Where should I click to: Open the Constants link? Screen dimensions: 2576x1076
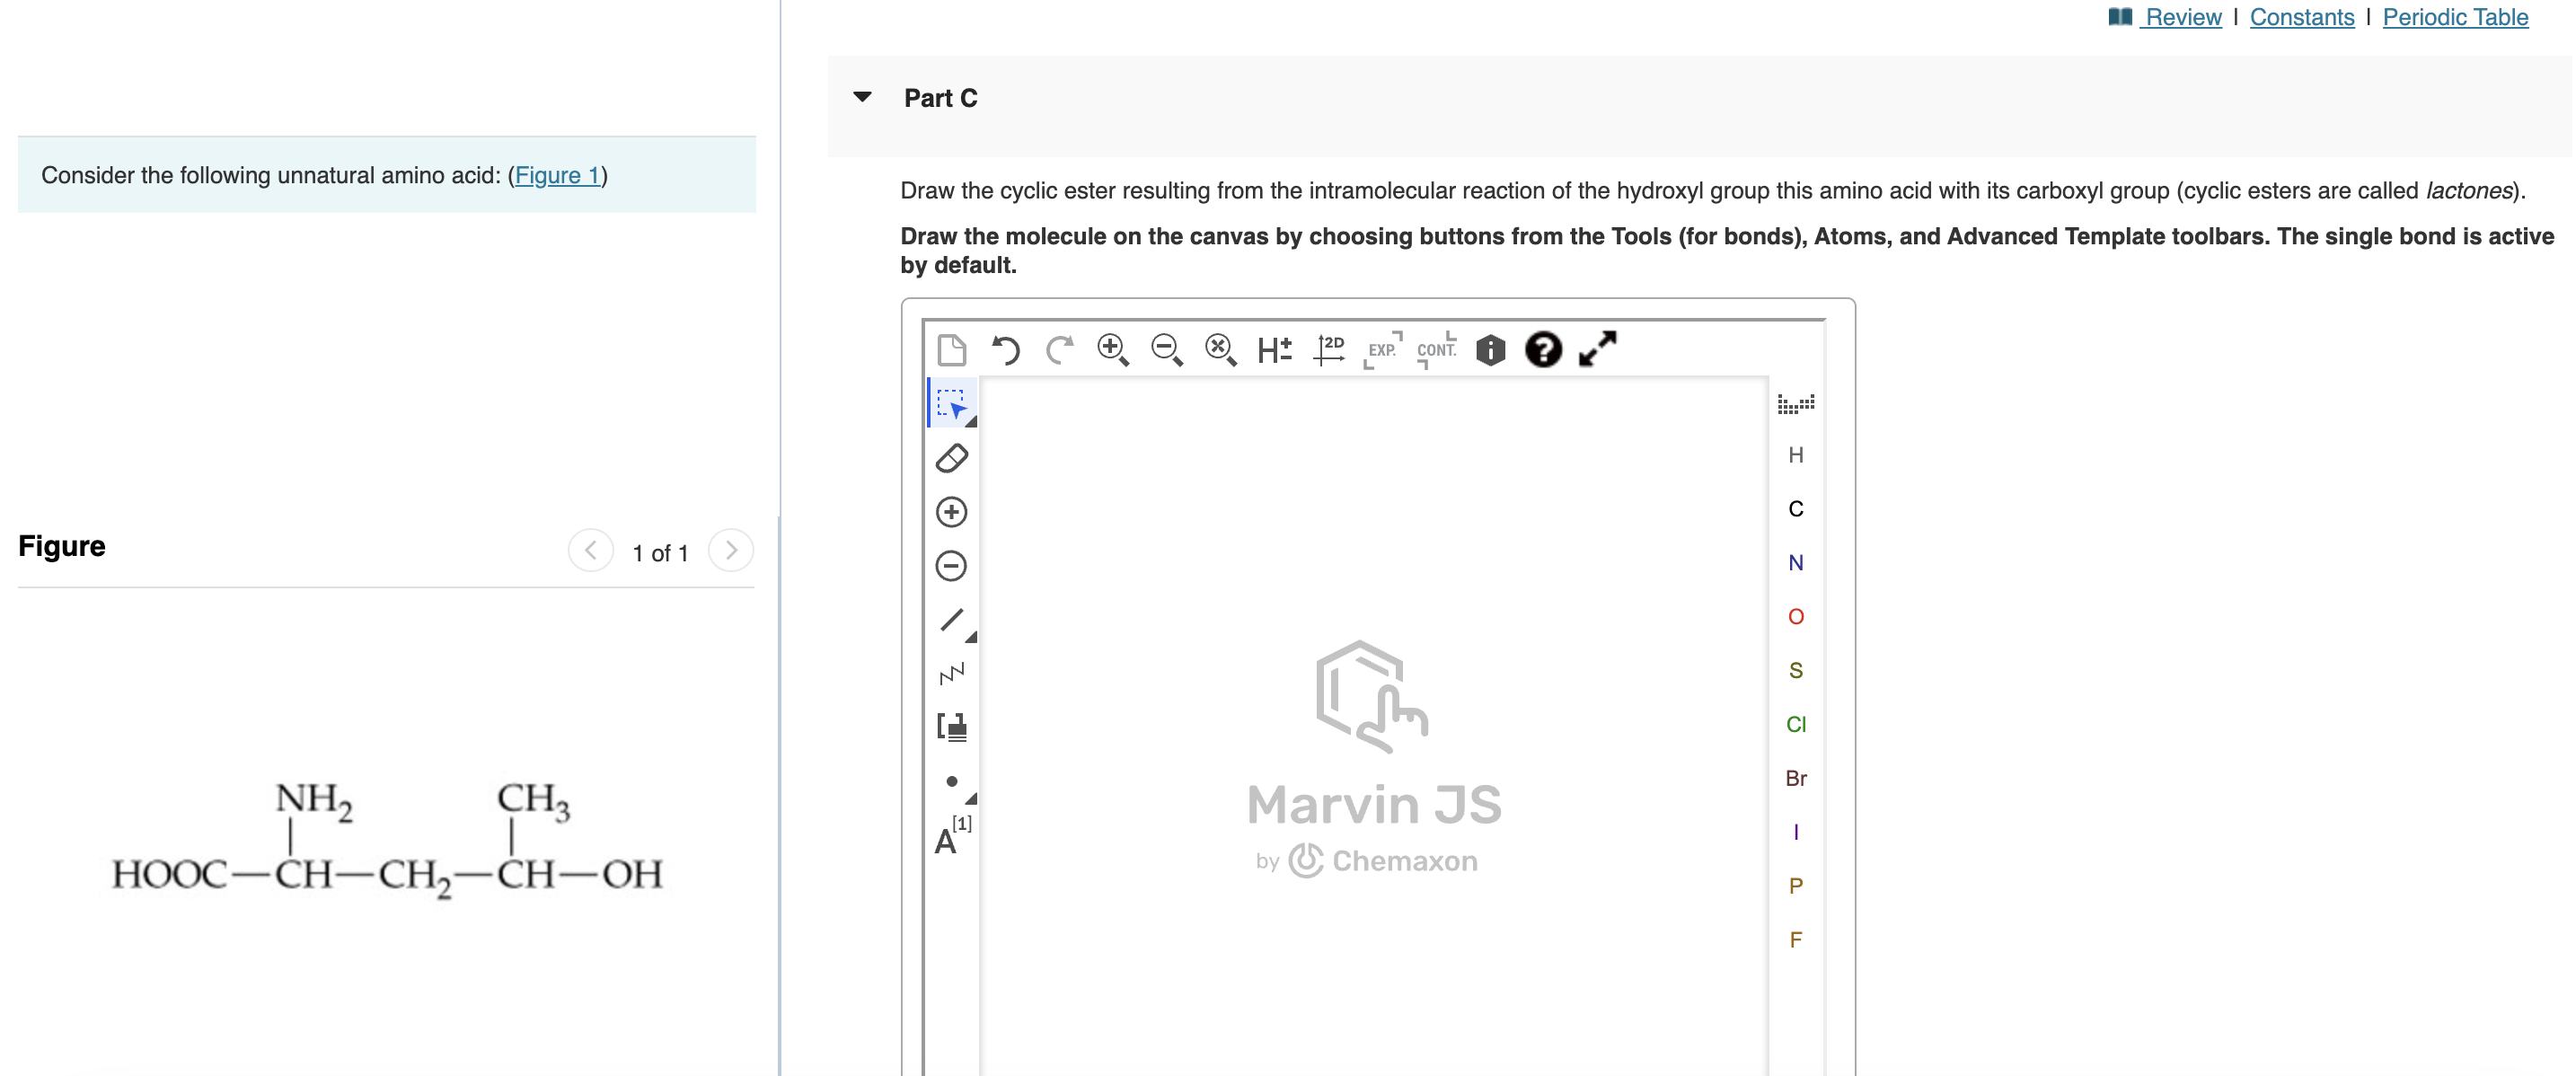point(2301,17)
